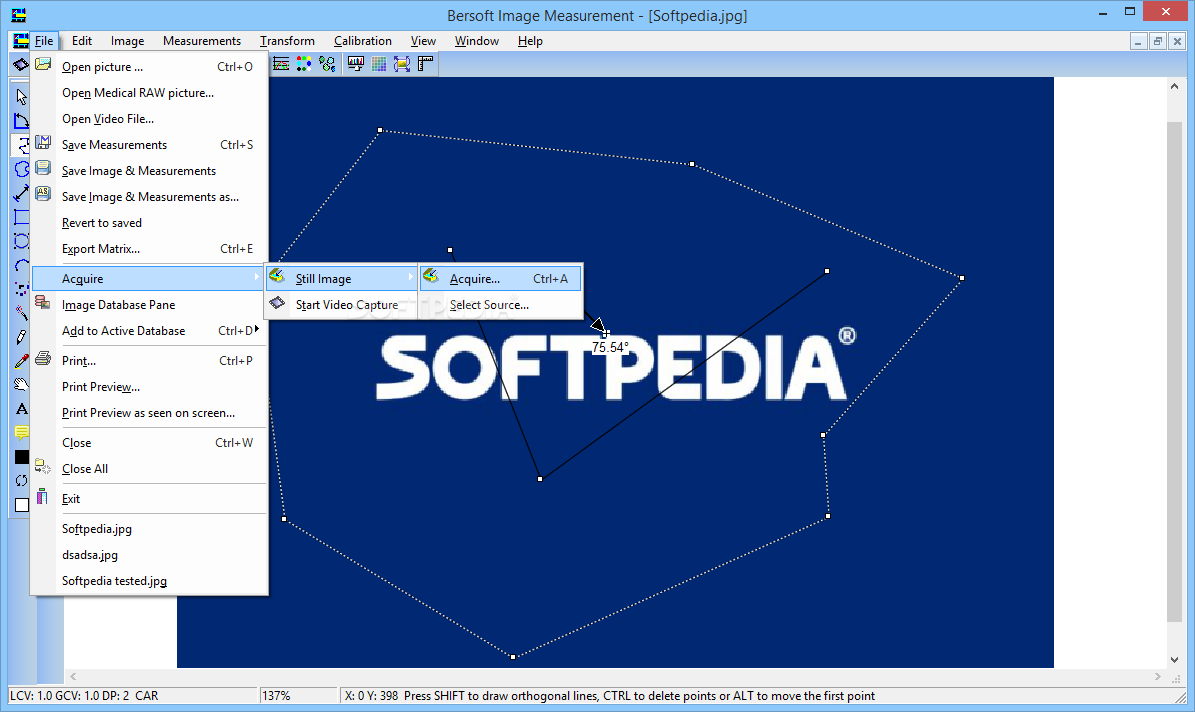Screen dimensions: 1195x712
Task: Open the Image menu
Action: 127,40
